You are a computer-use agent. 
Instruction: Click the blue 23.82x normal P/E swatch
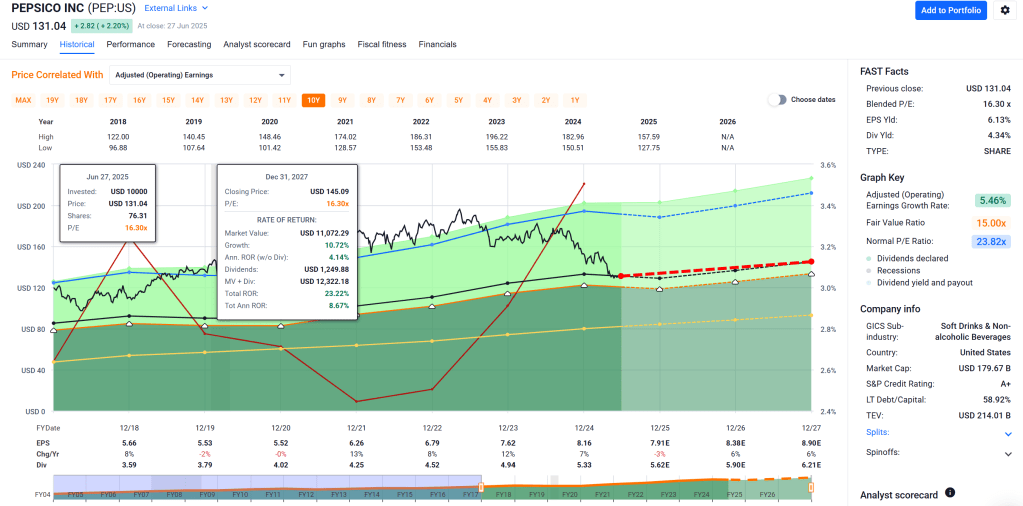coord(993,241)
